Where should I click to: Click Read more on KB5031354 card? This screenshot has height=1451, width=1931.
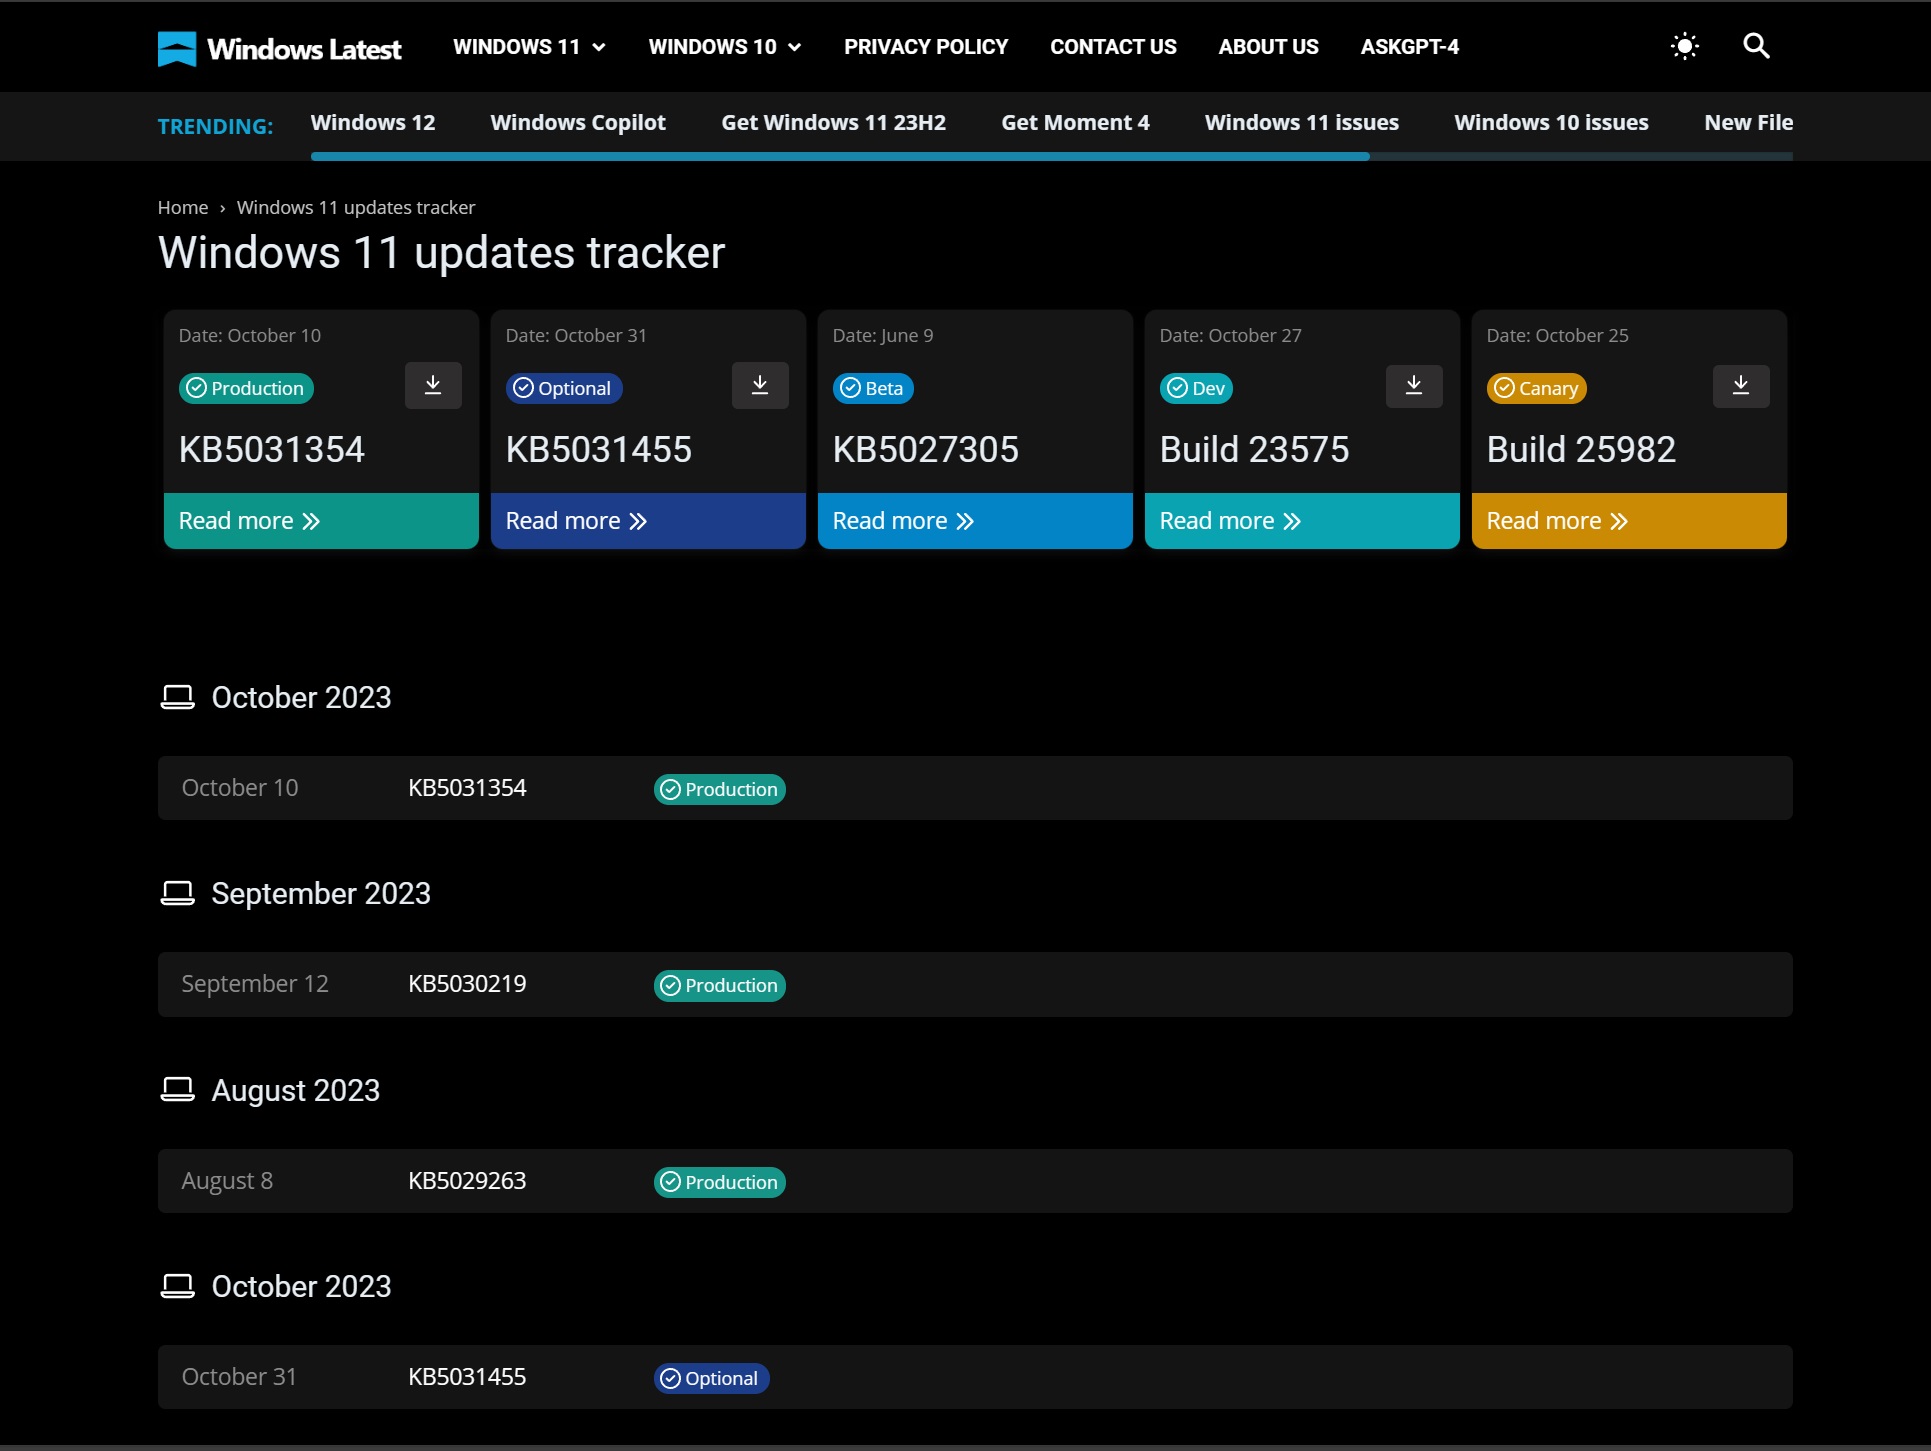pos(321,521)
